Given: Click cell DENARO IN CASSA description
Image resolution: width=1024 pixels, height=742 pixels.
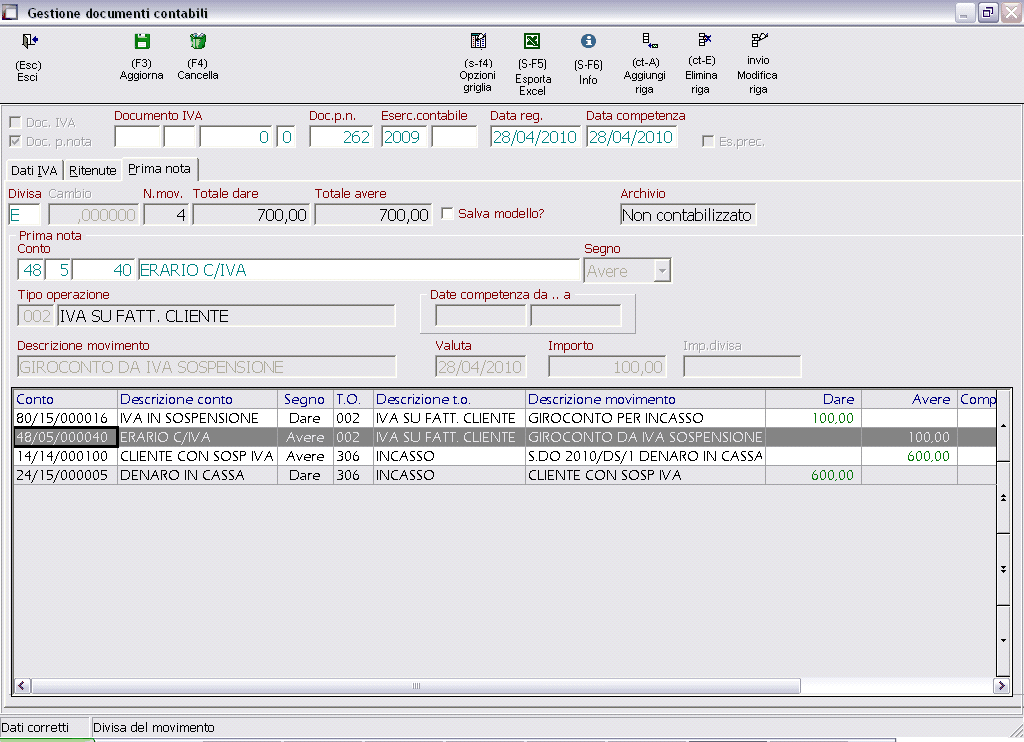Looking at the screenshot, I should point(198,475).
